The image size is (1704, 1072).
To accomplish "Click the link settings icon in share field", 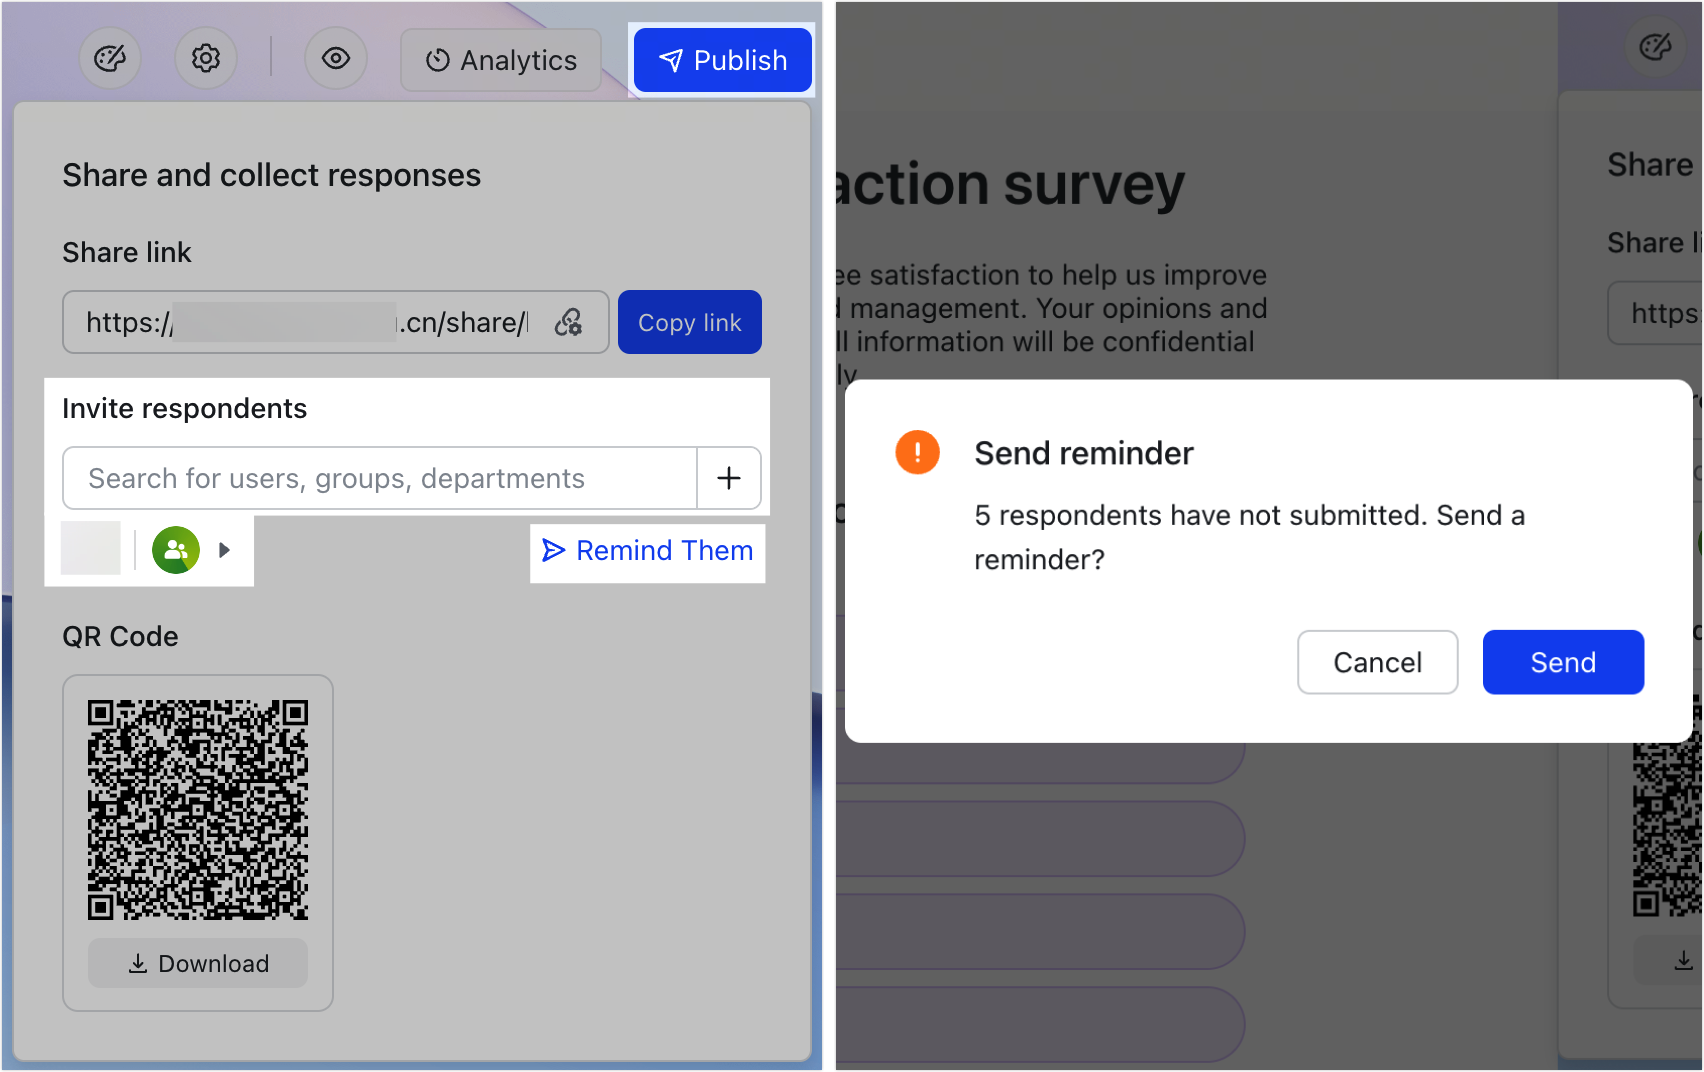I will [x=569, y=322].
